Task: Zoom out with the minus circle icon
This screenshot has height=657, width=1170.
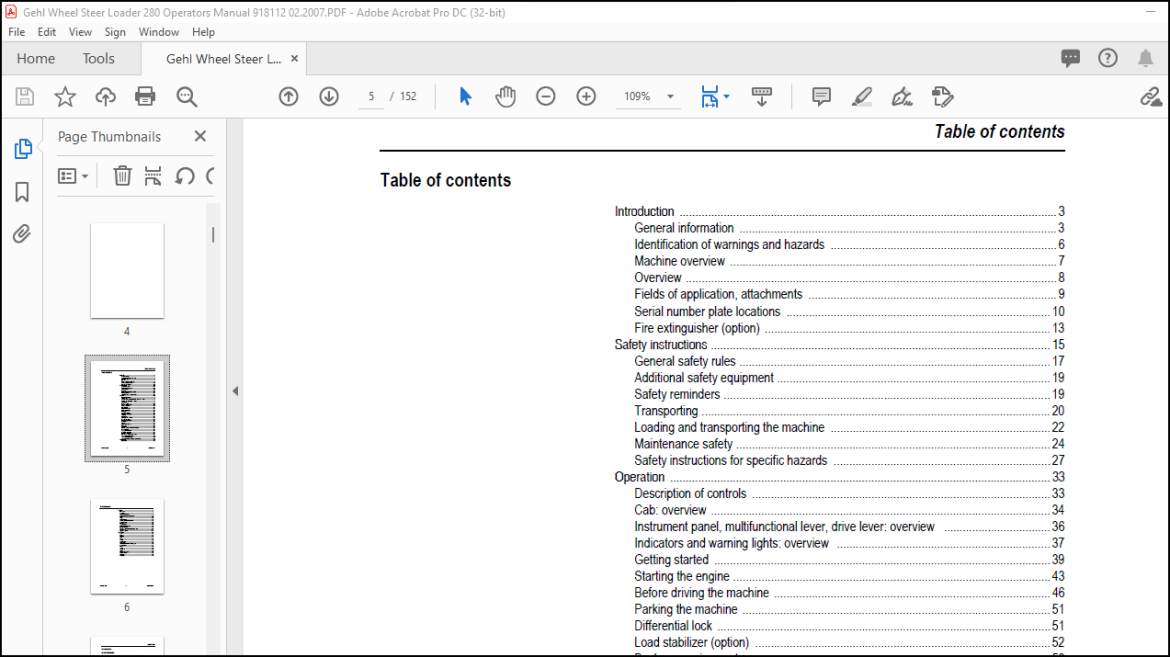Action: click(x=545, y=96)
